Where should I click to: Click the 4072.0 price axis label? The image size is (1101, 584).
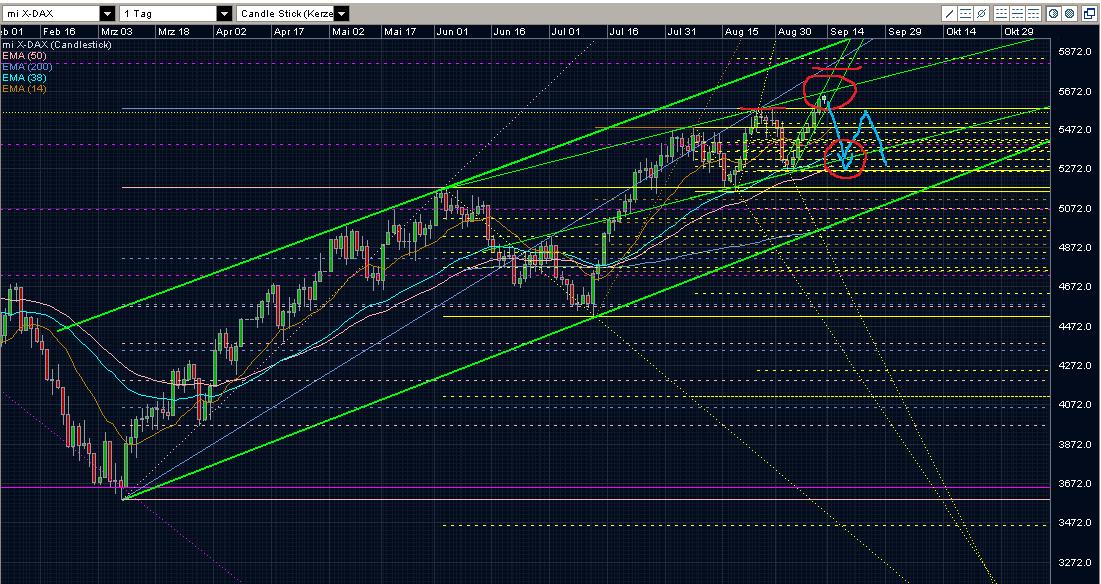coord(1076,405)
